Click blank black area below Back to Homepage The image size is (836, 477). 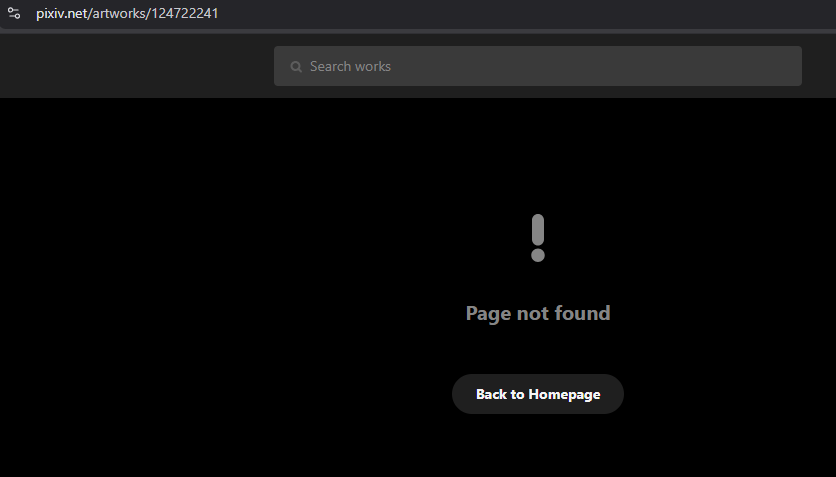point(537,447)
